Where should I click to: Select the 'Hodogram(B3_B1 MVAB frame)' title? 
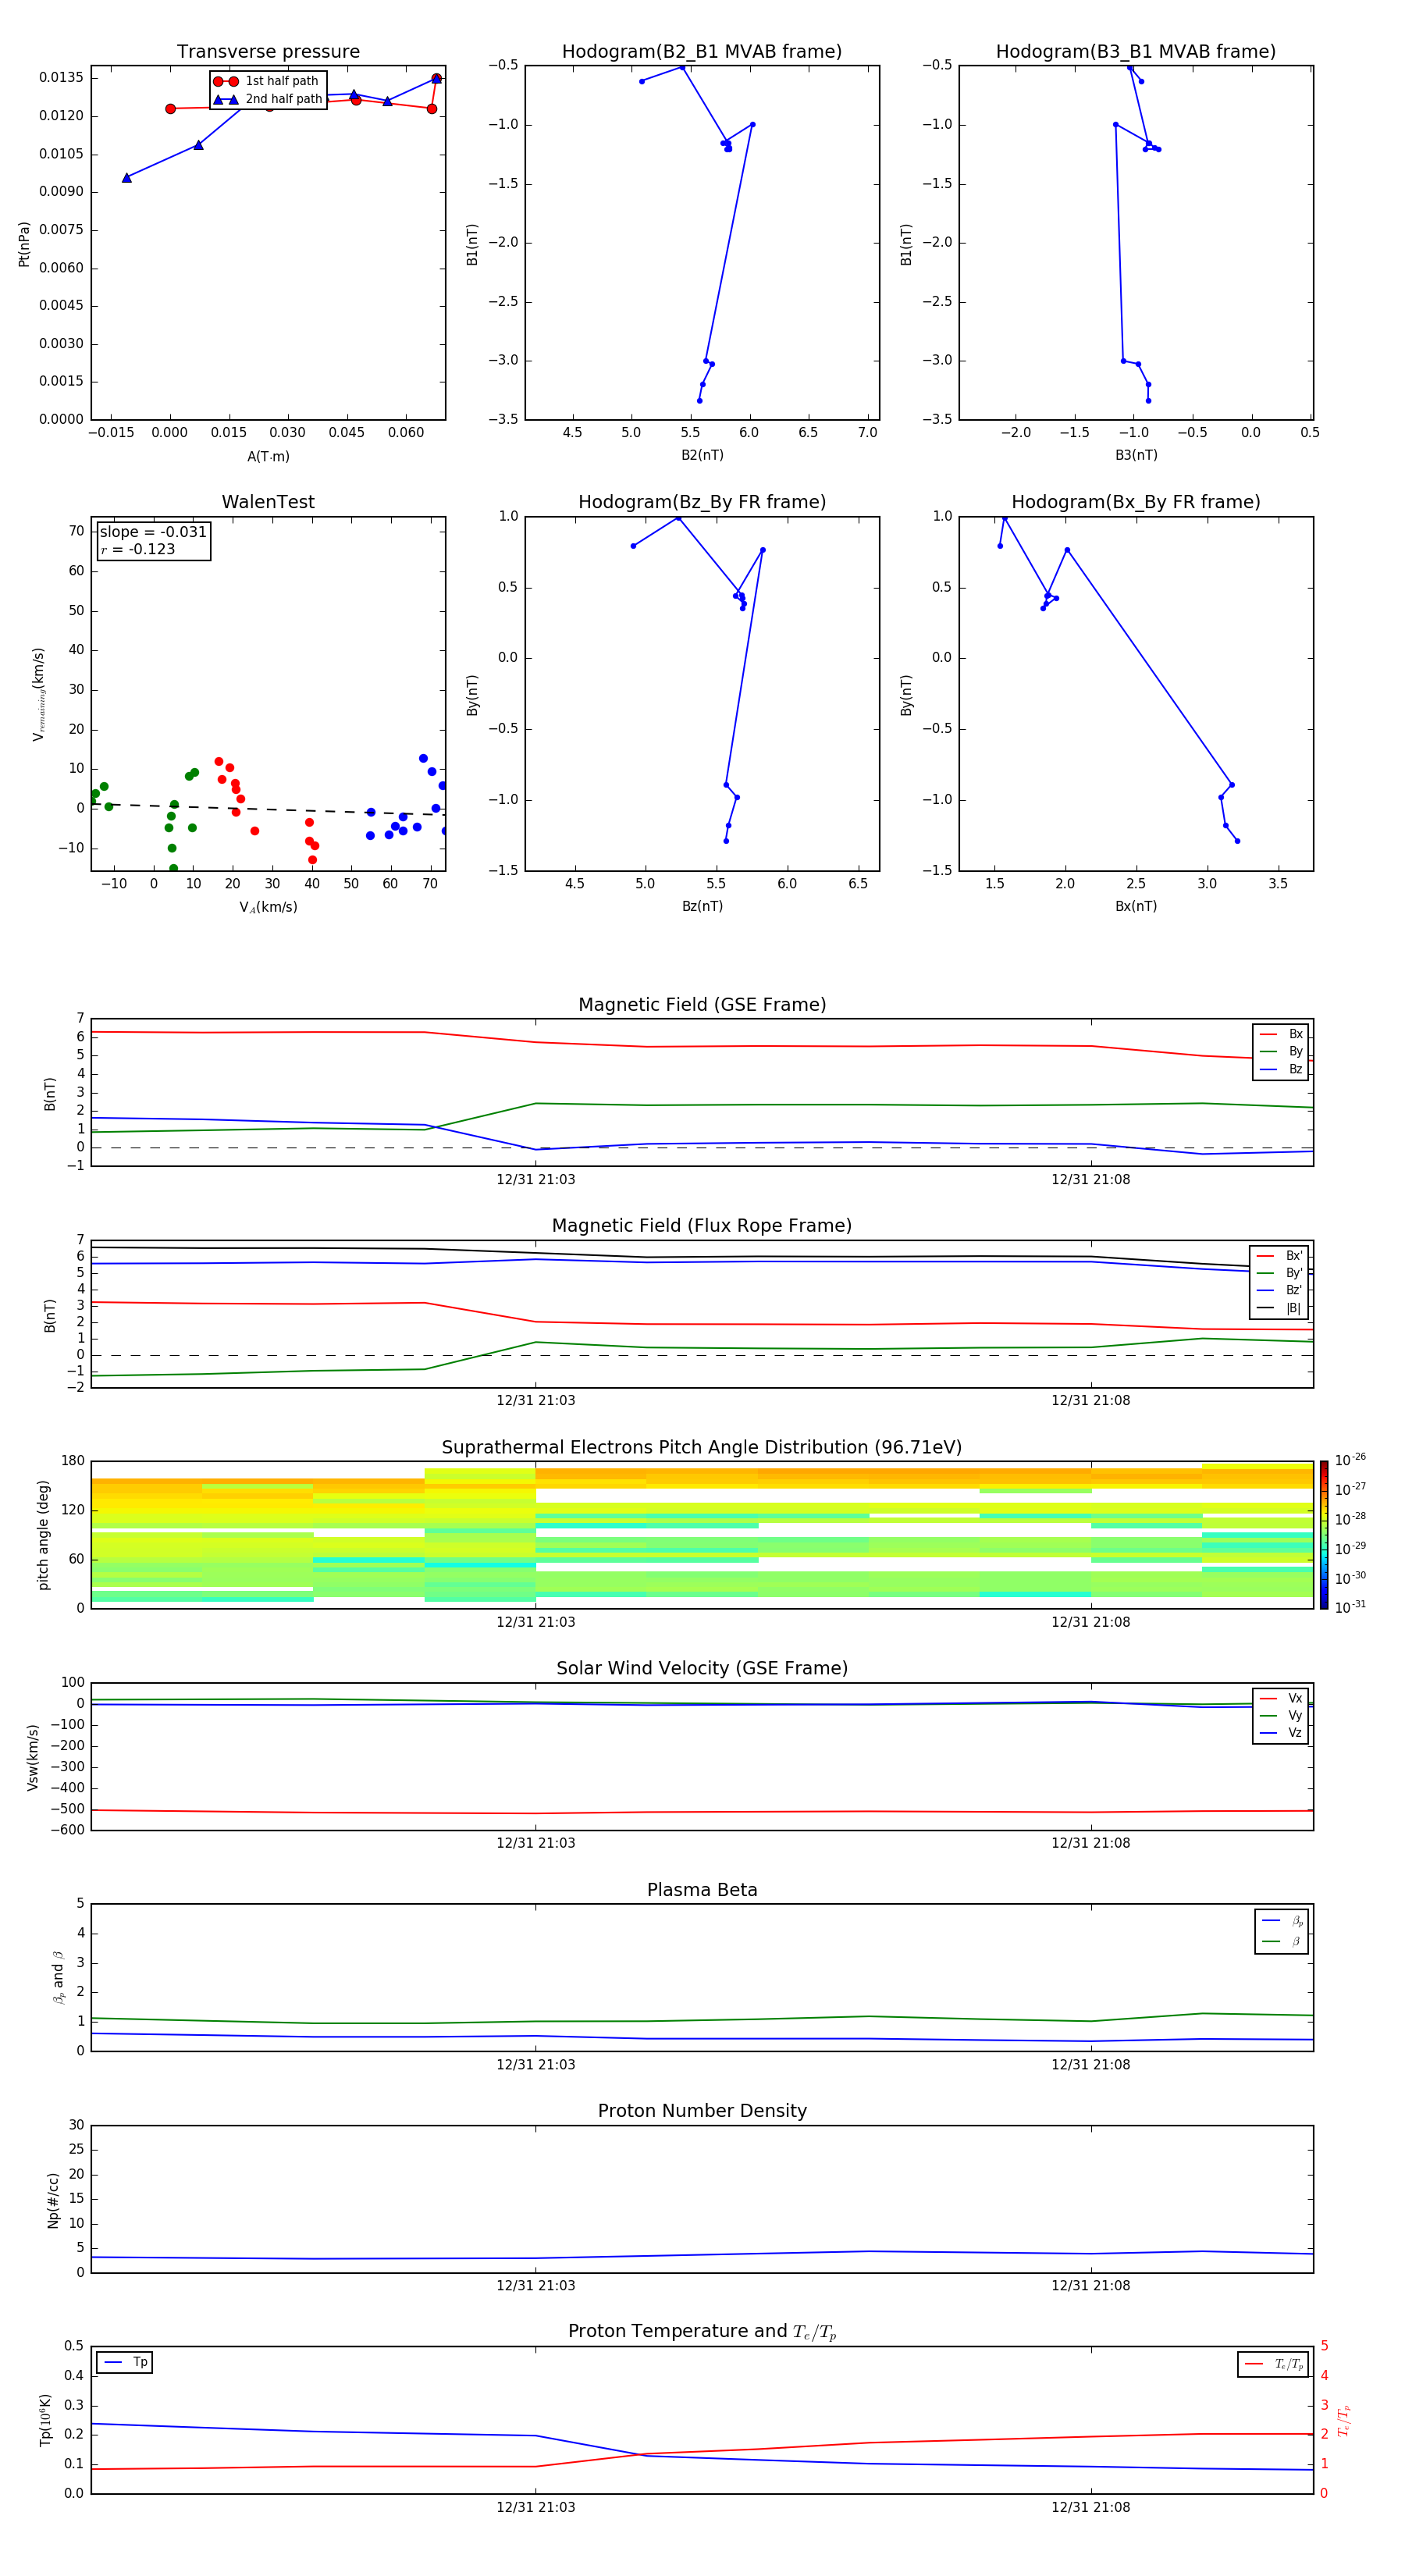tap(1136, 52)
